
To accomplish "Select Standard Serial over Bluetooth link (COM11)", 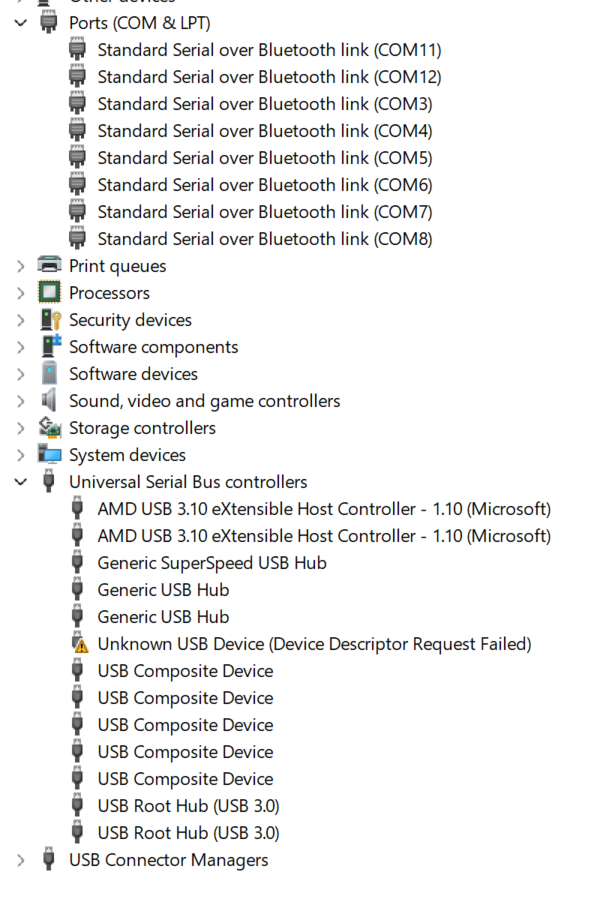I will [x=269, y=49].
